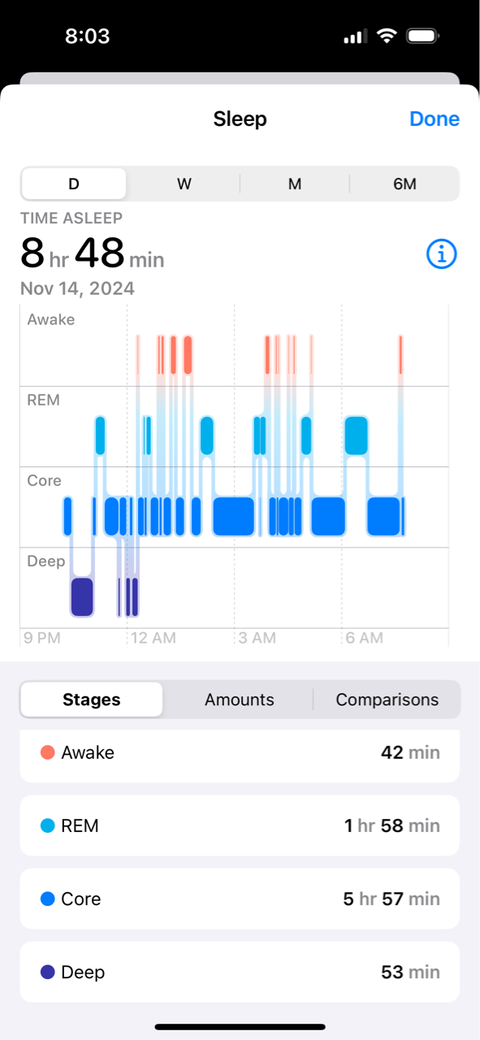Tap the large Deep sleep block near 10 PM
Screen dimensions: 480x1040
[x=82, y=597]
